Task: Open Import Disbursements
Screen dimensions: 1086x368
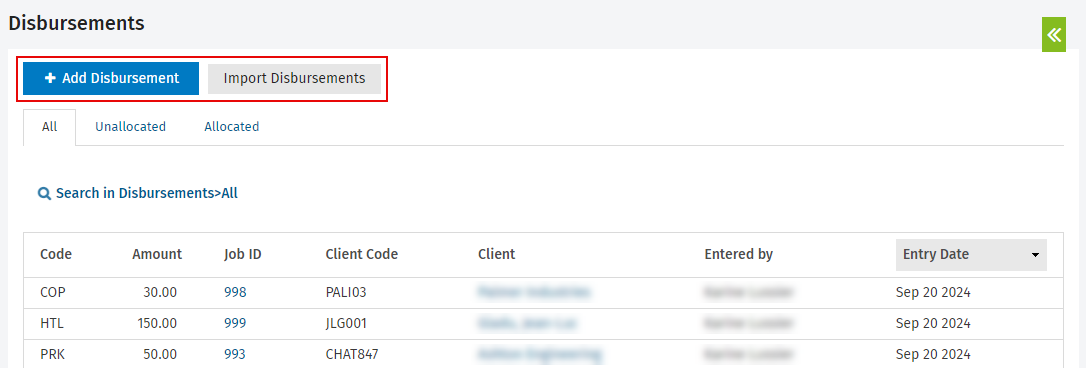Action: click(294, 78)
